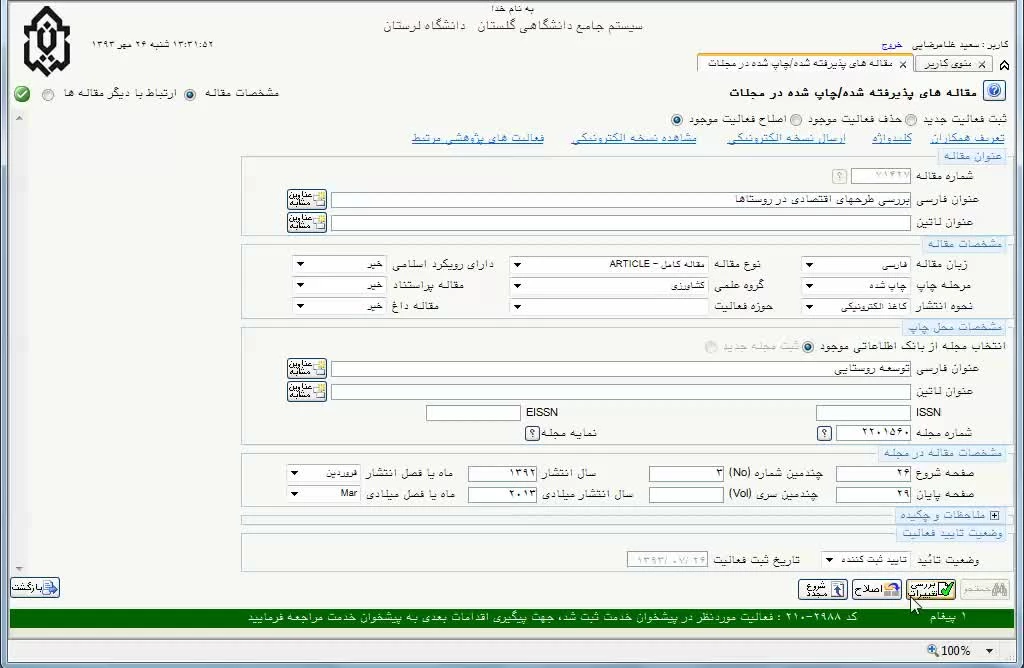Image resolution: width=1024 pixels, height=668 pixels.
Task: Click the ISSN input field
Action: click(x=862, y=412)
